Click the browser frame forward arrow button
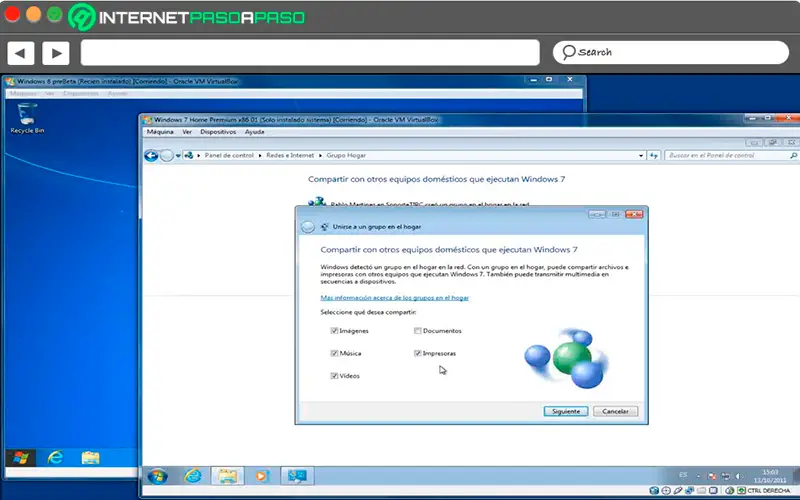800x500 pixels. 56,53
